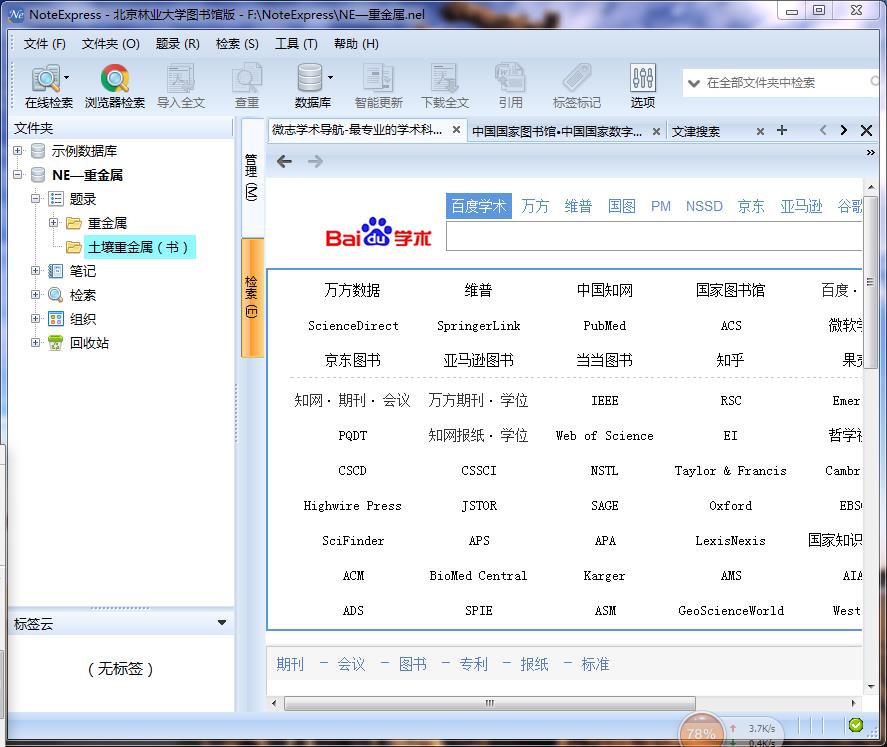Image resolution: width=887 pixels, height=747 pixels.
Task: Switch to the 中国国家图书馆 browser tab
Action: tap(557, 132)
